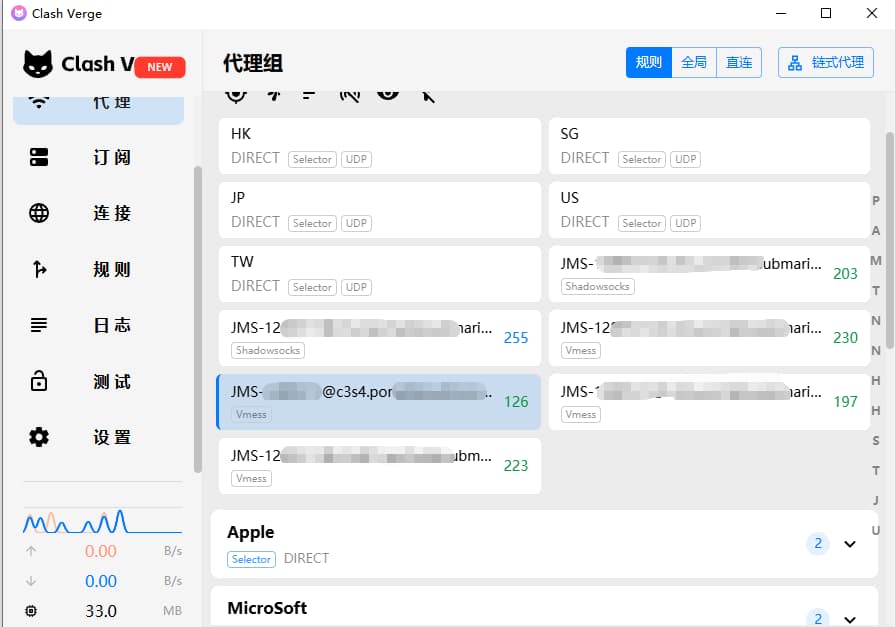Click the download speed arrow icon

(31, 581)
